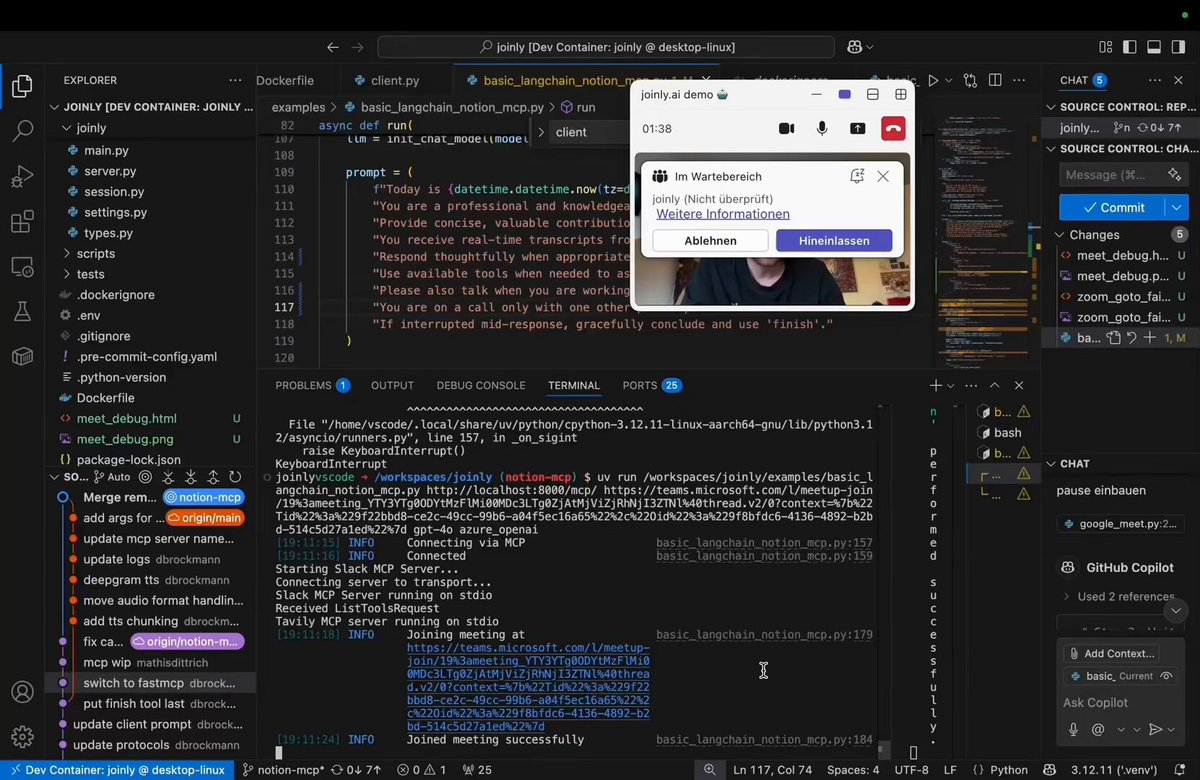The image size is (1200, 780).
Task: Open the Extensions view
Action: click(x=22, y=222)
